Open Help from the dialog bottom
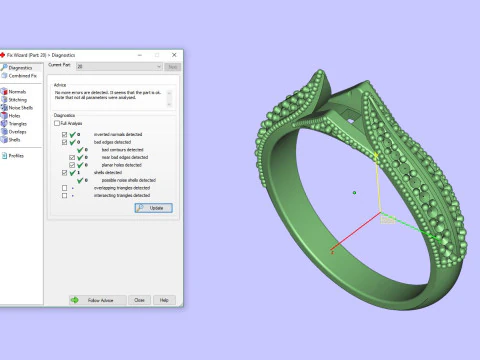The height and width of the screenshot is (360, 480). coord(164,300)
